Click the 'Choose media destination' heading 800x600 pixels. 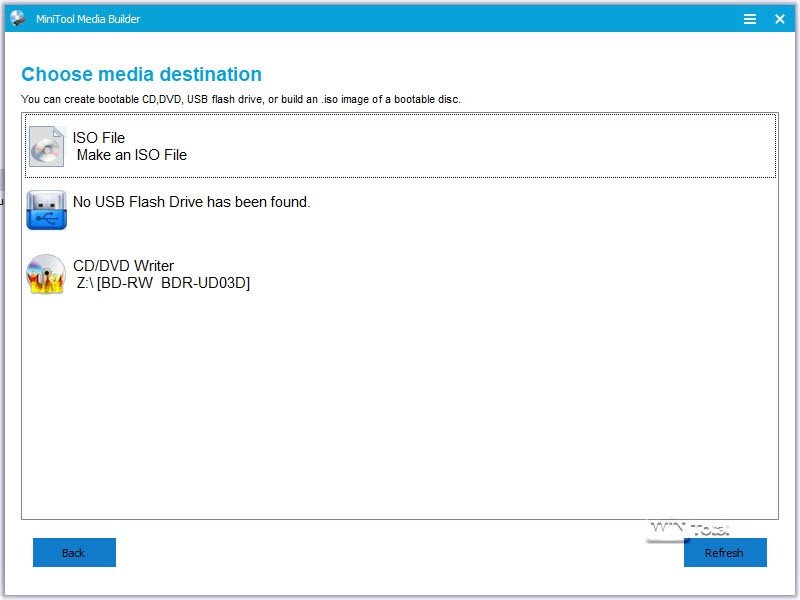[x=142, y=74]
